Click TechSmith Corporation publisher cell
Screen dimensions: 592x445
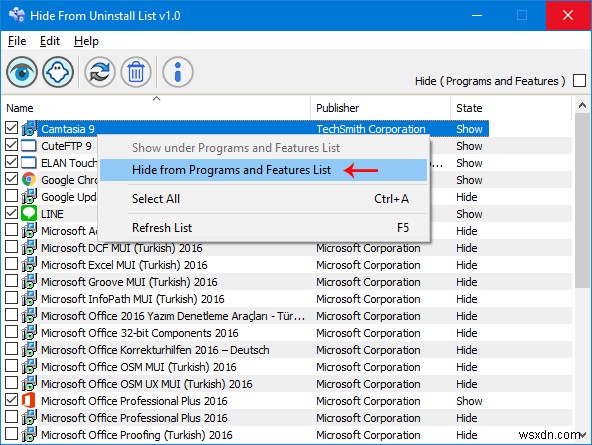point(371,129)
